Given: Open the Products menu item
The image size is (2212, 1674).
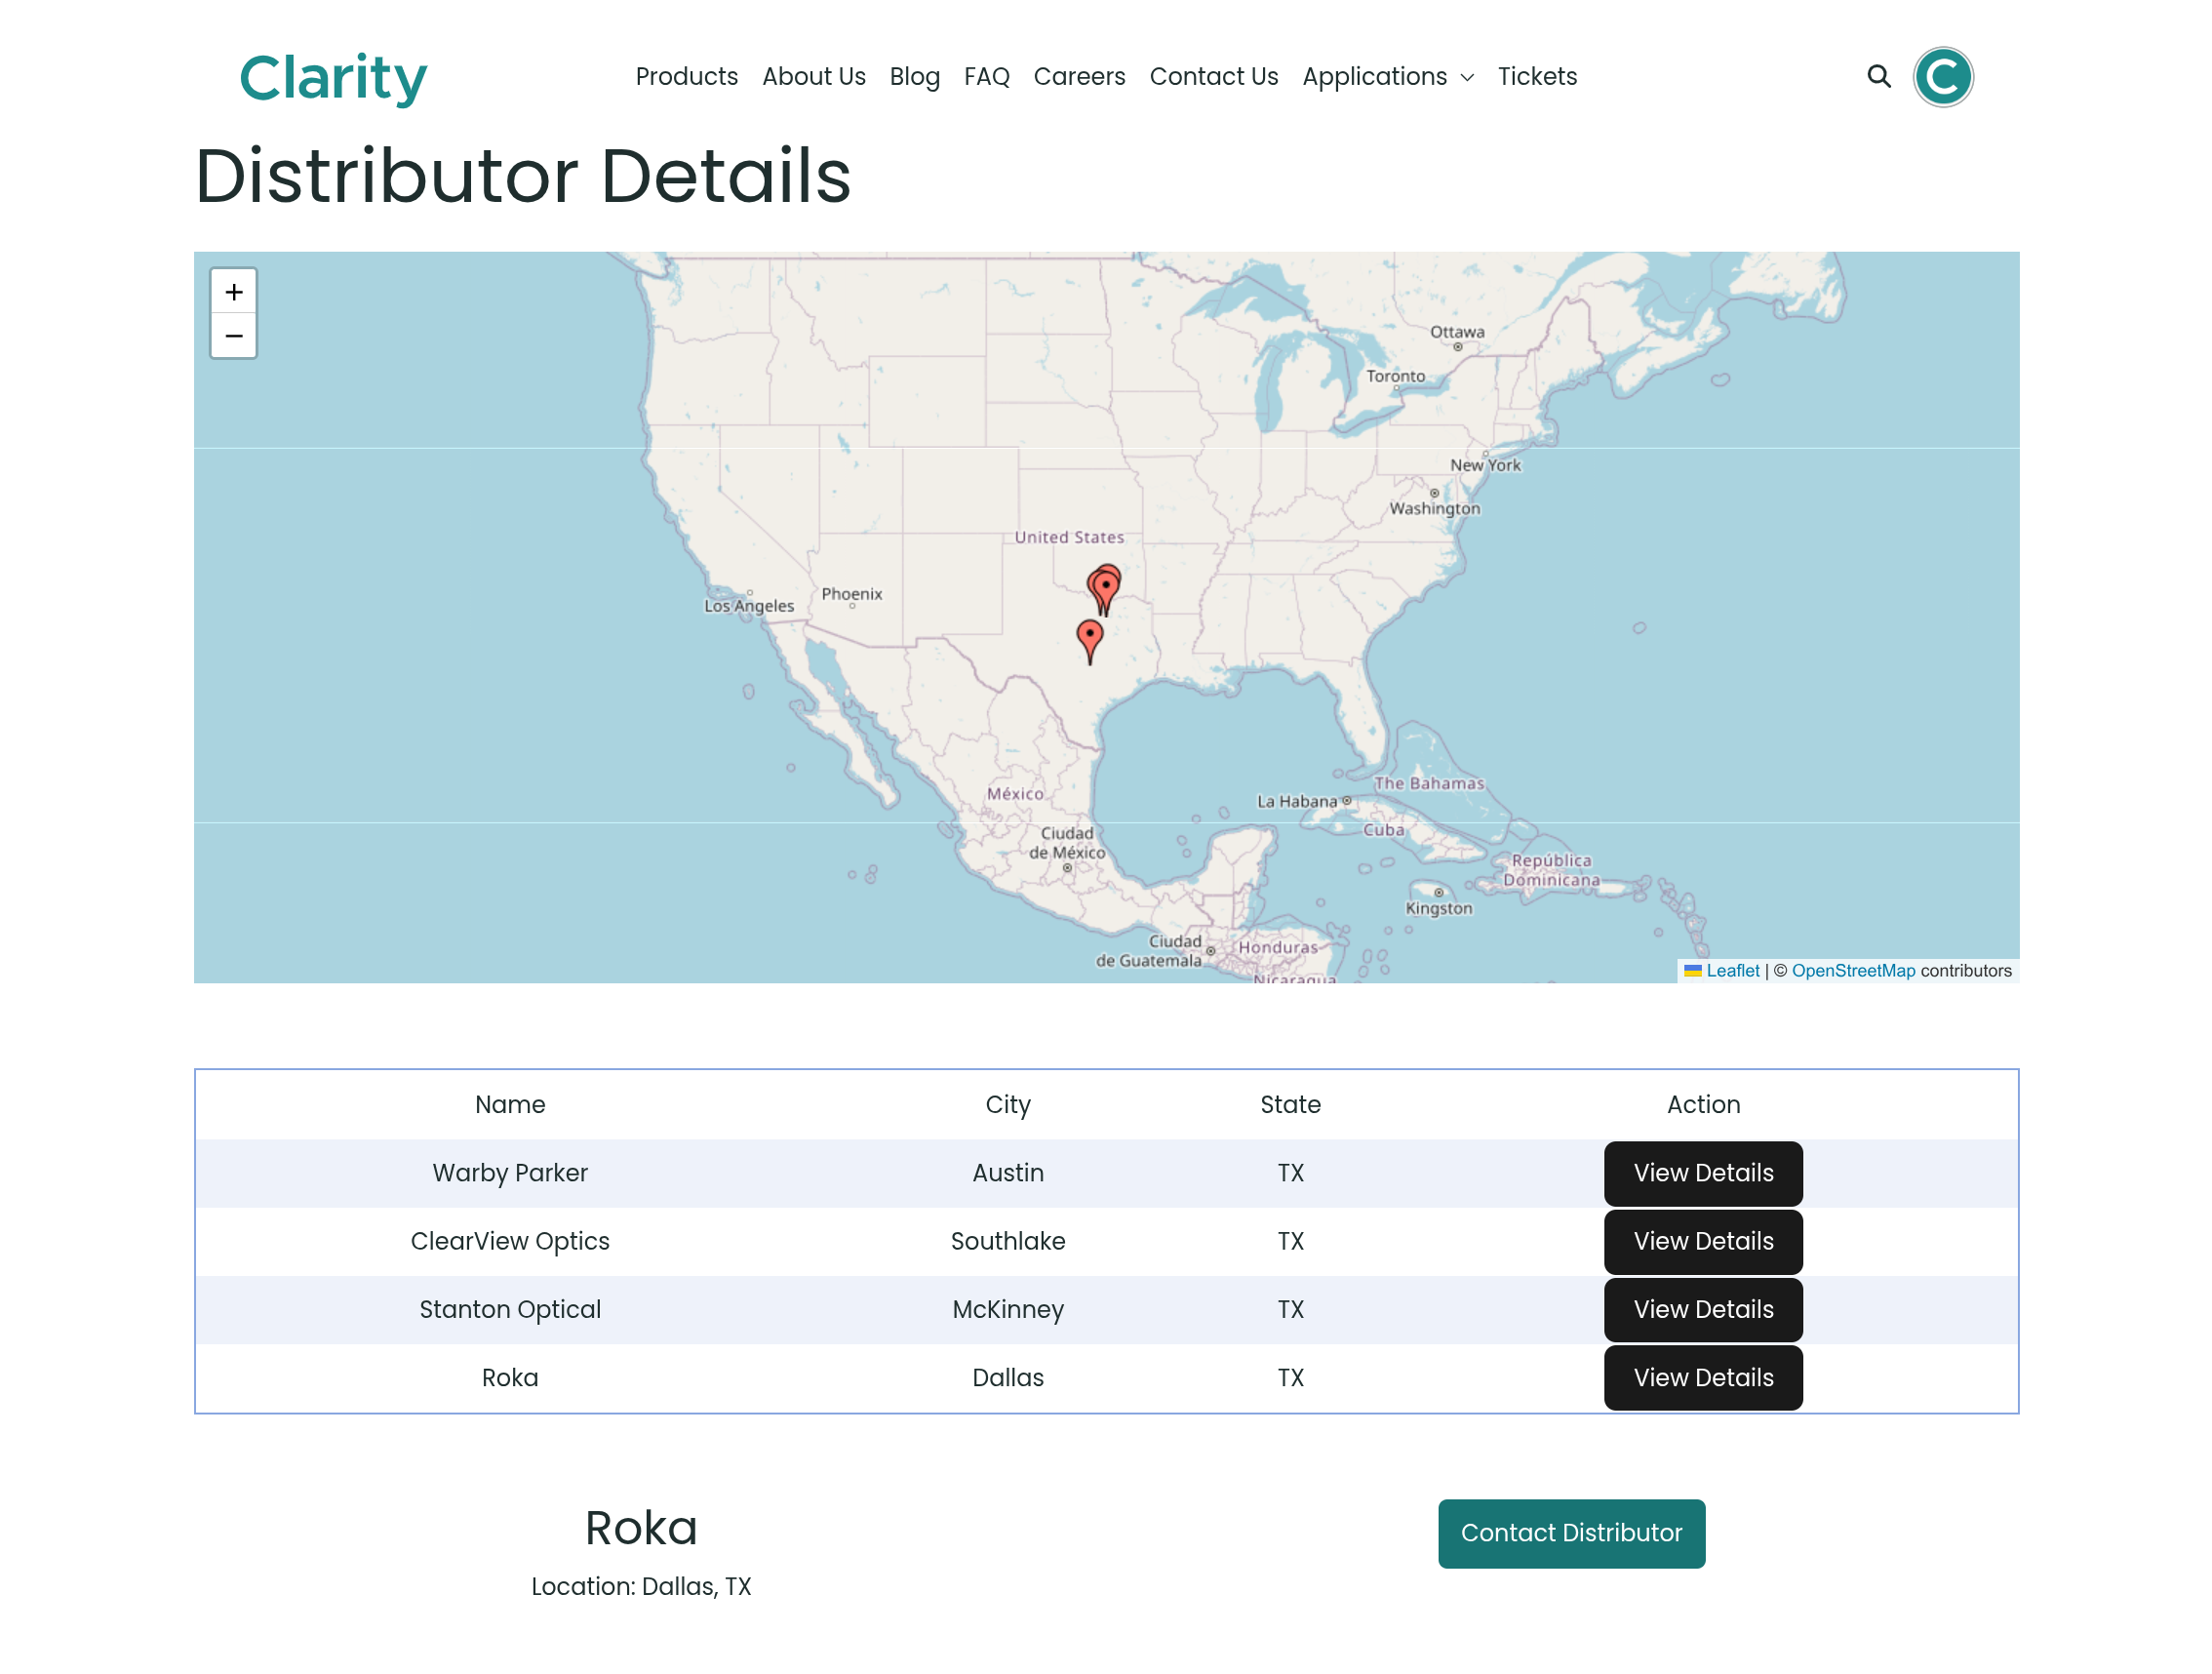Looking at the screenshot, I should coord(686,76).
